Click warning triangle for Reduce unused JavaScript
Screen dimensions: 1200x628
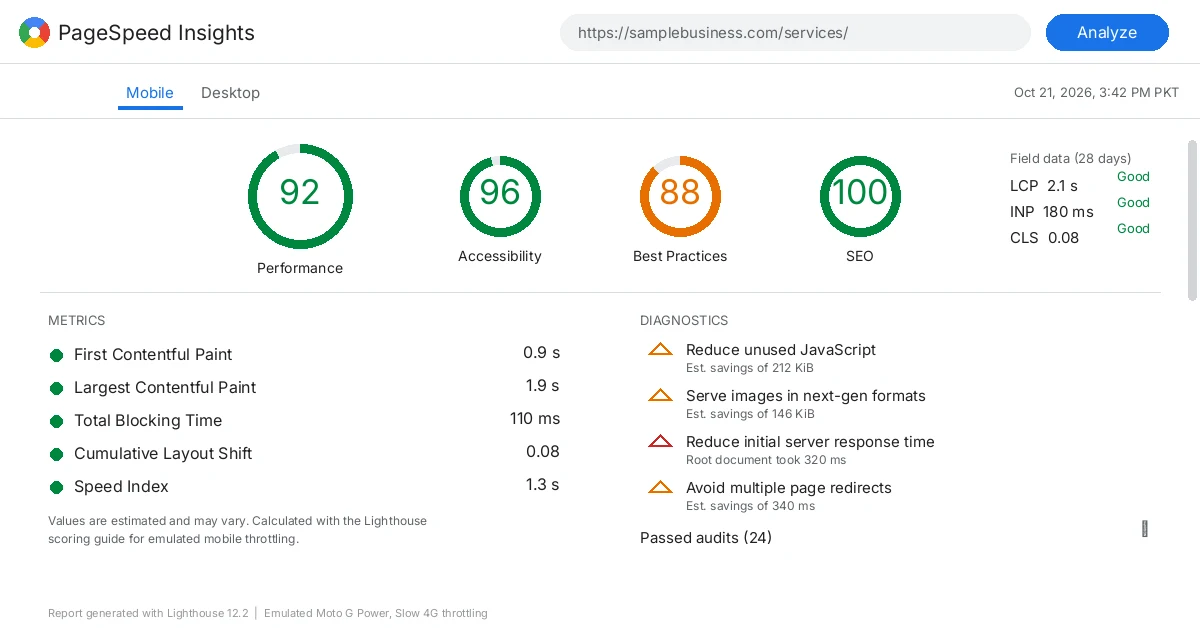[660, 350]
